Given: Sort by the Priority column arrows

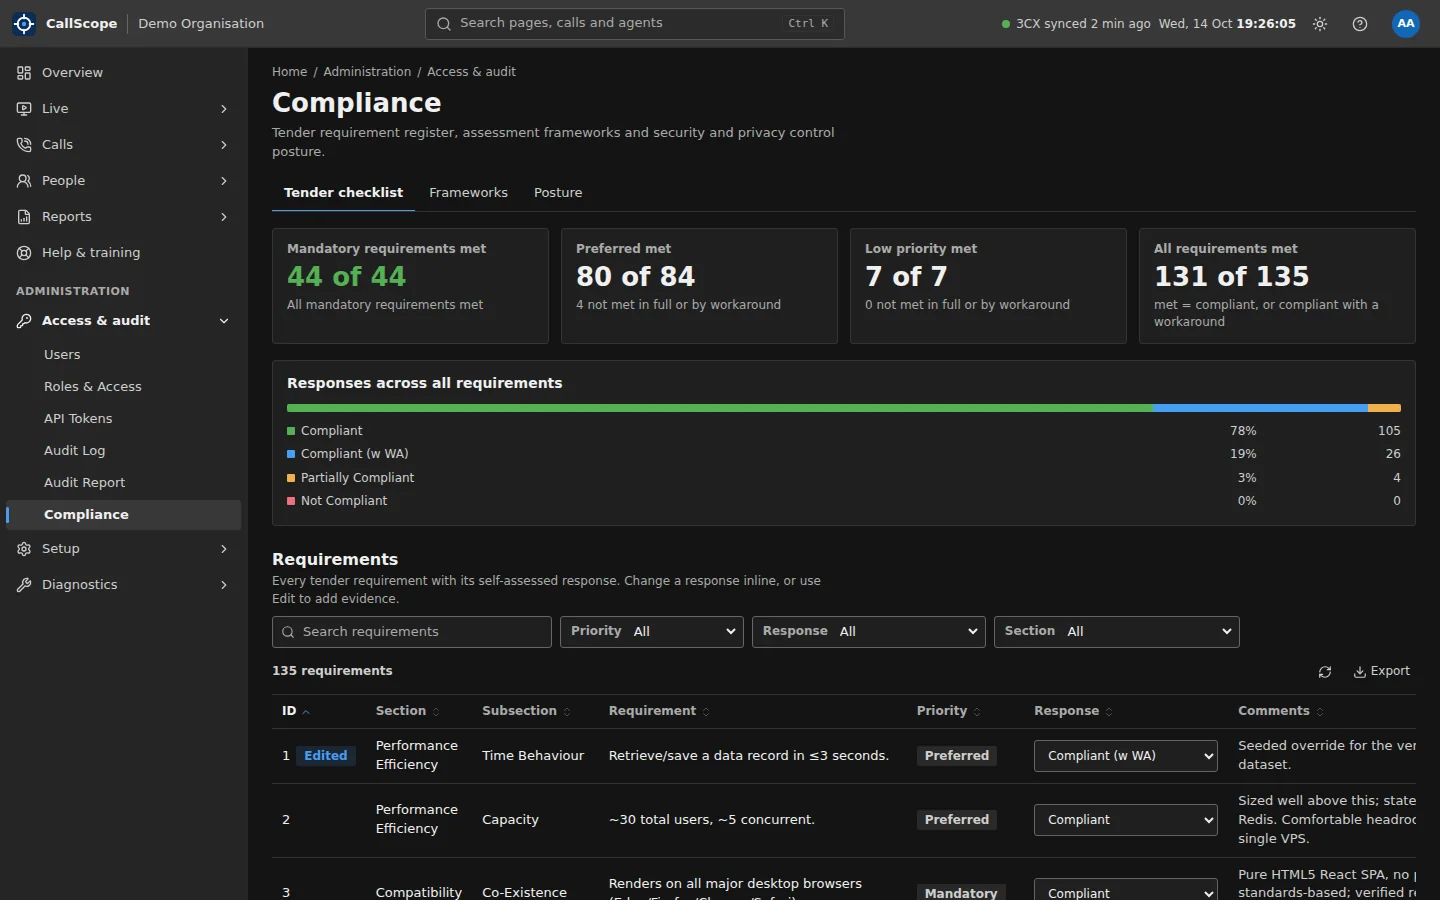Looking at the screenshot, I should (x=977, y=711).
